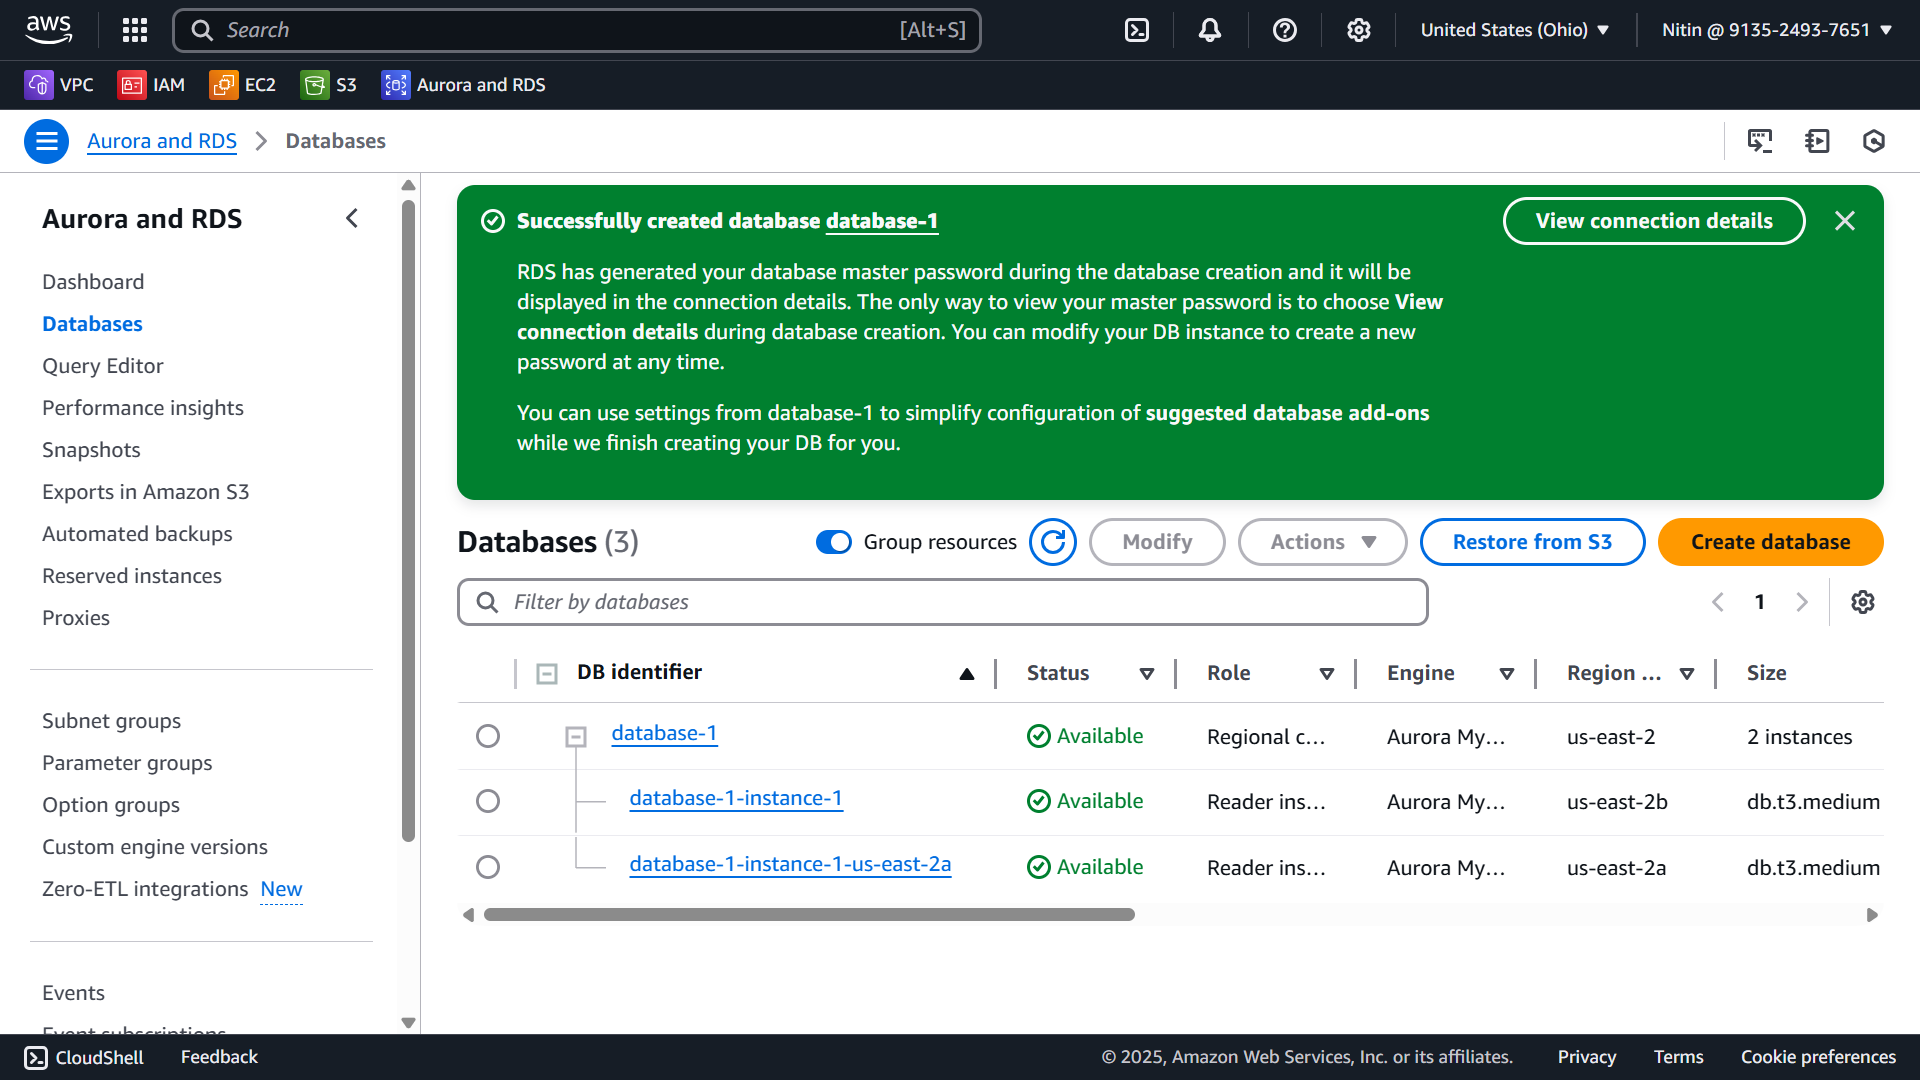1920x1080 pixels.
Task: Open the IAM shortcut in favorites bar
Action: [152, 85]
